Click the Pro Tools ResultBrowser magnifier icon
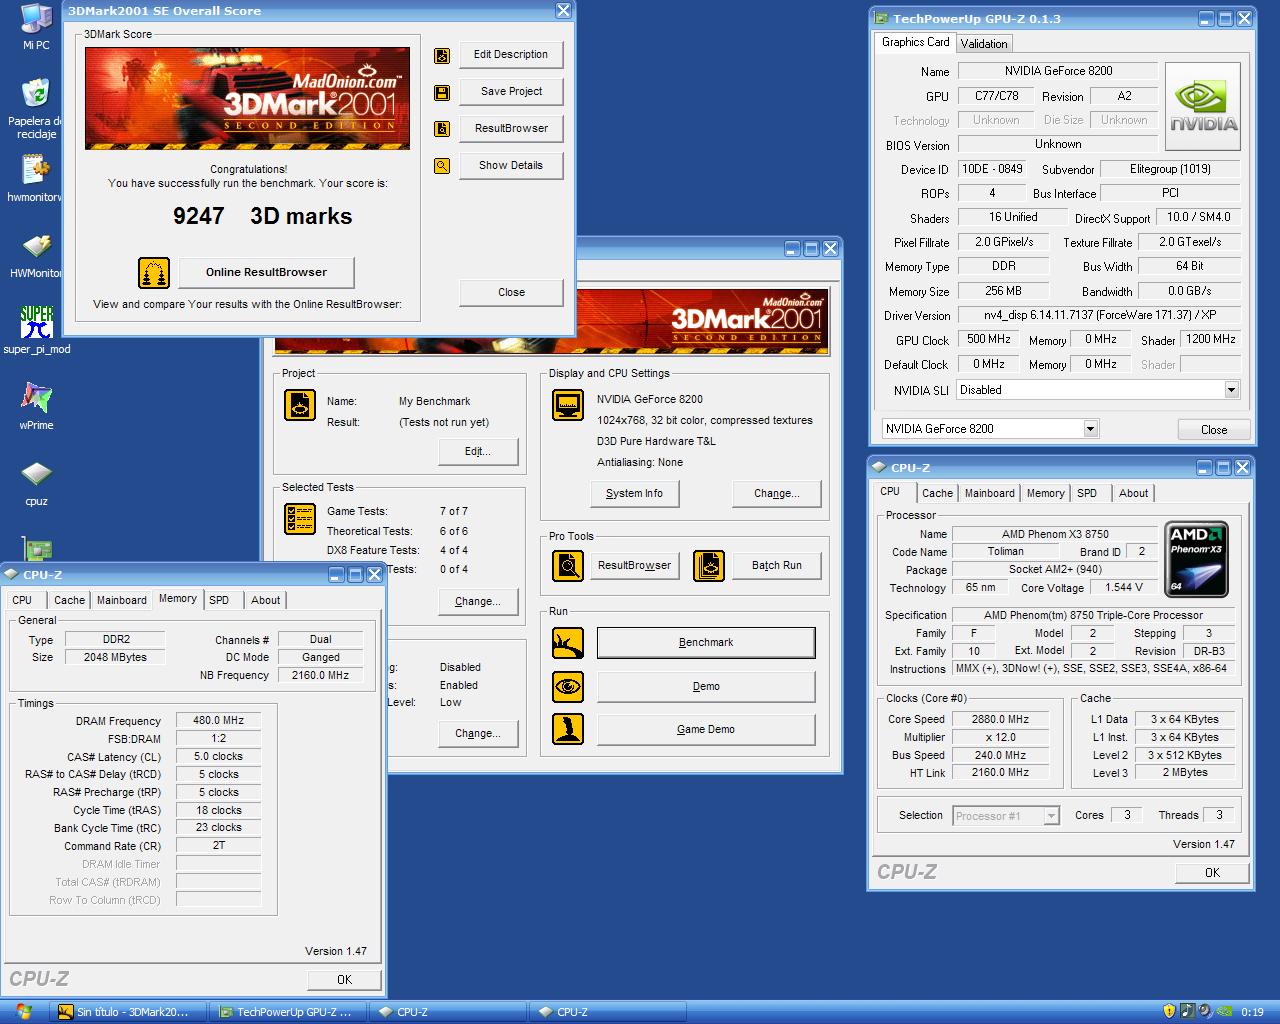The height and width of the screenshot is (1024, 1280). pos(568,566)
